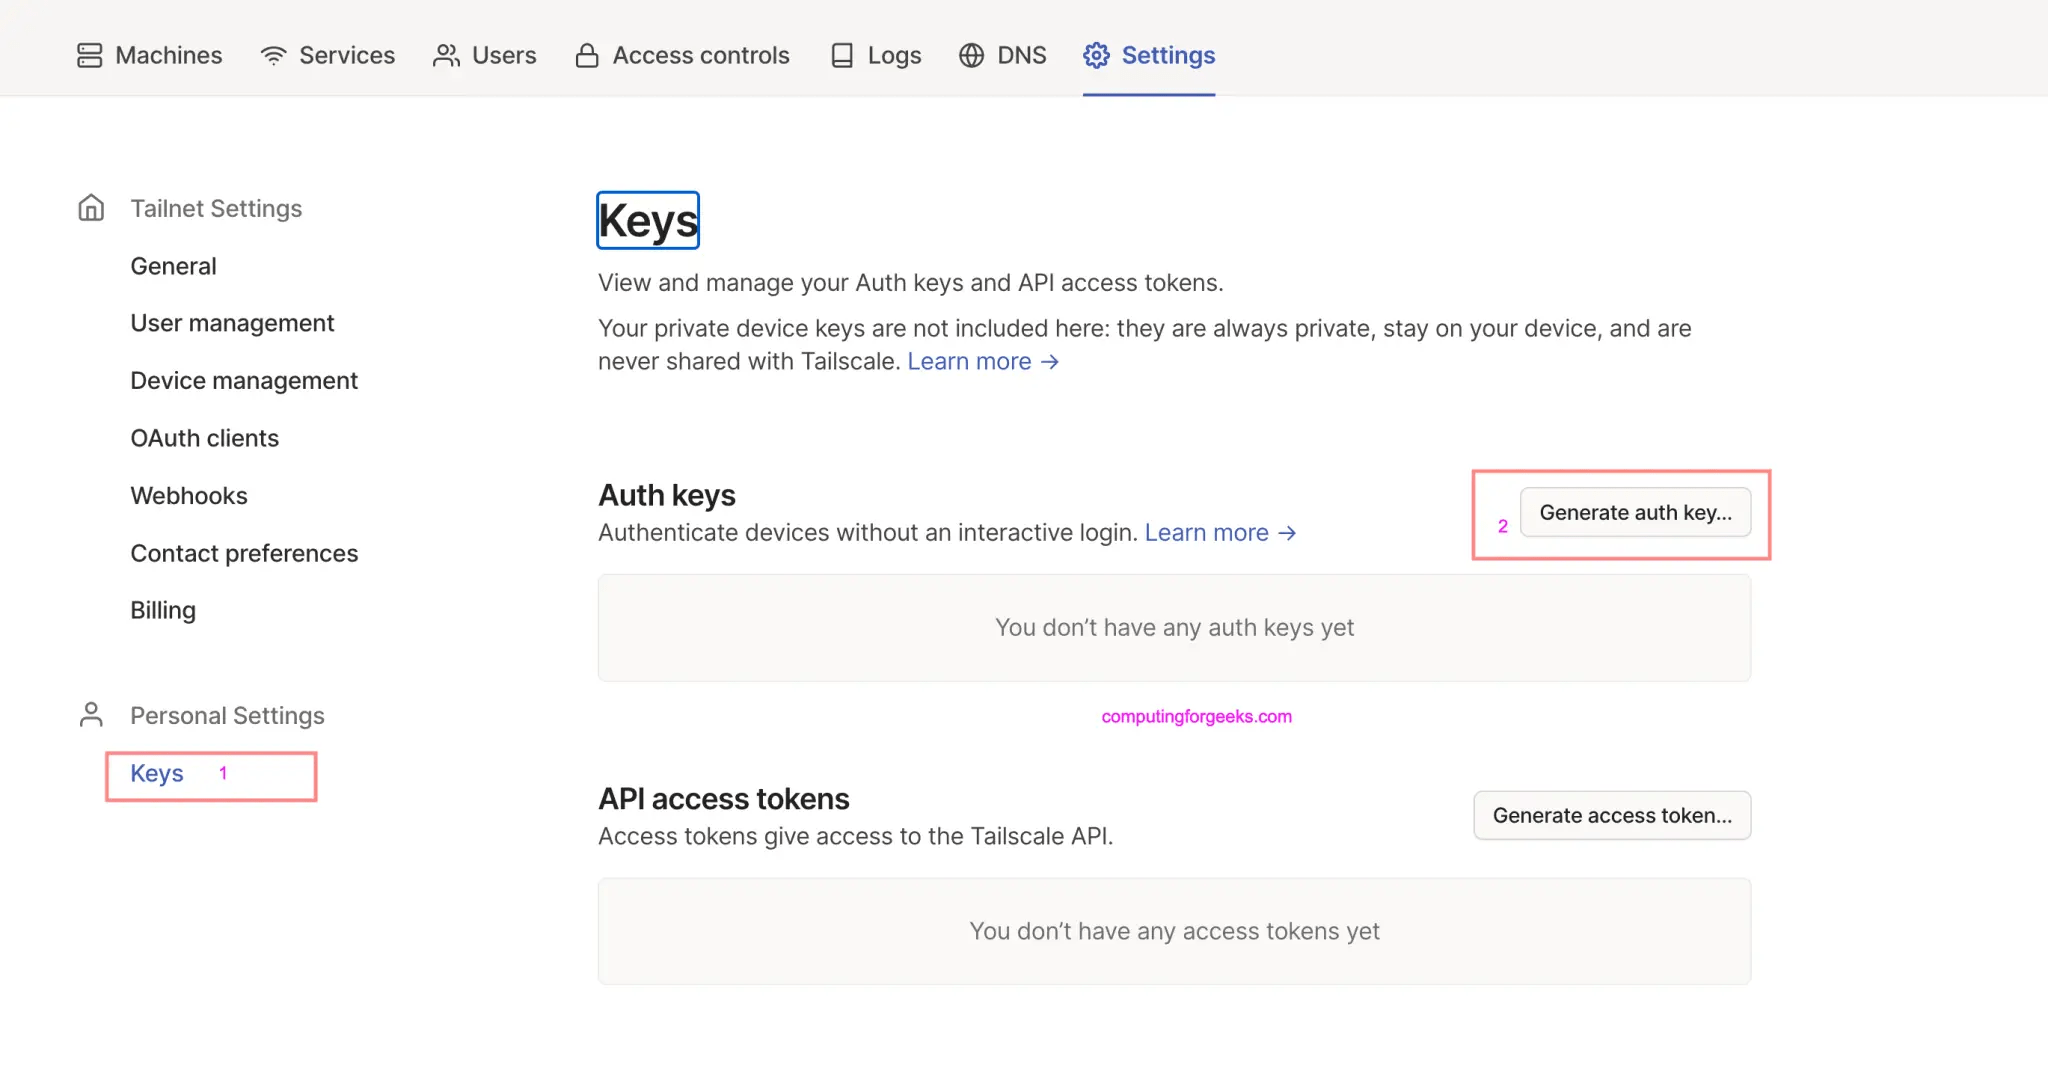Screen dimensions: 2048x1086
Task: Click the Machines server icon
Action: pos(89,55)
